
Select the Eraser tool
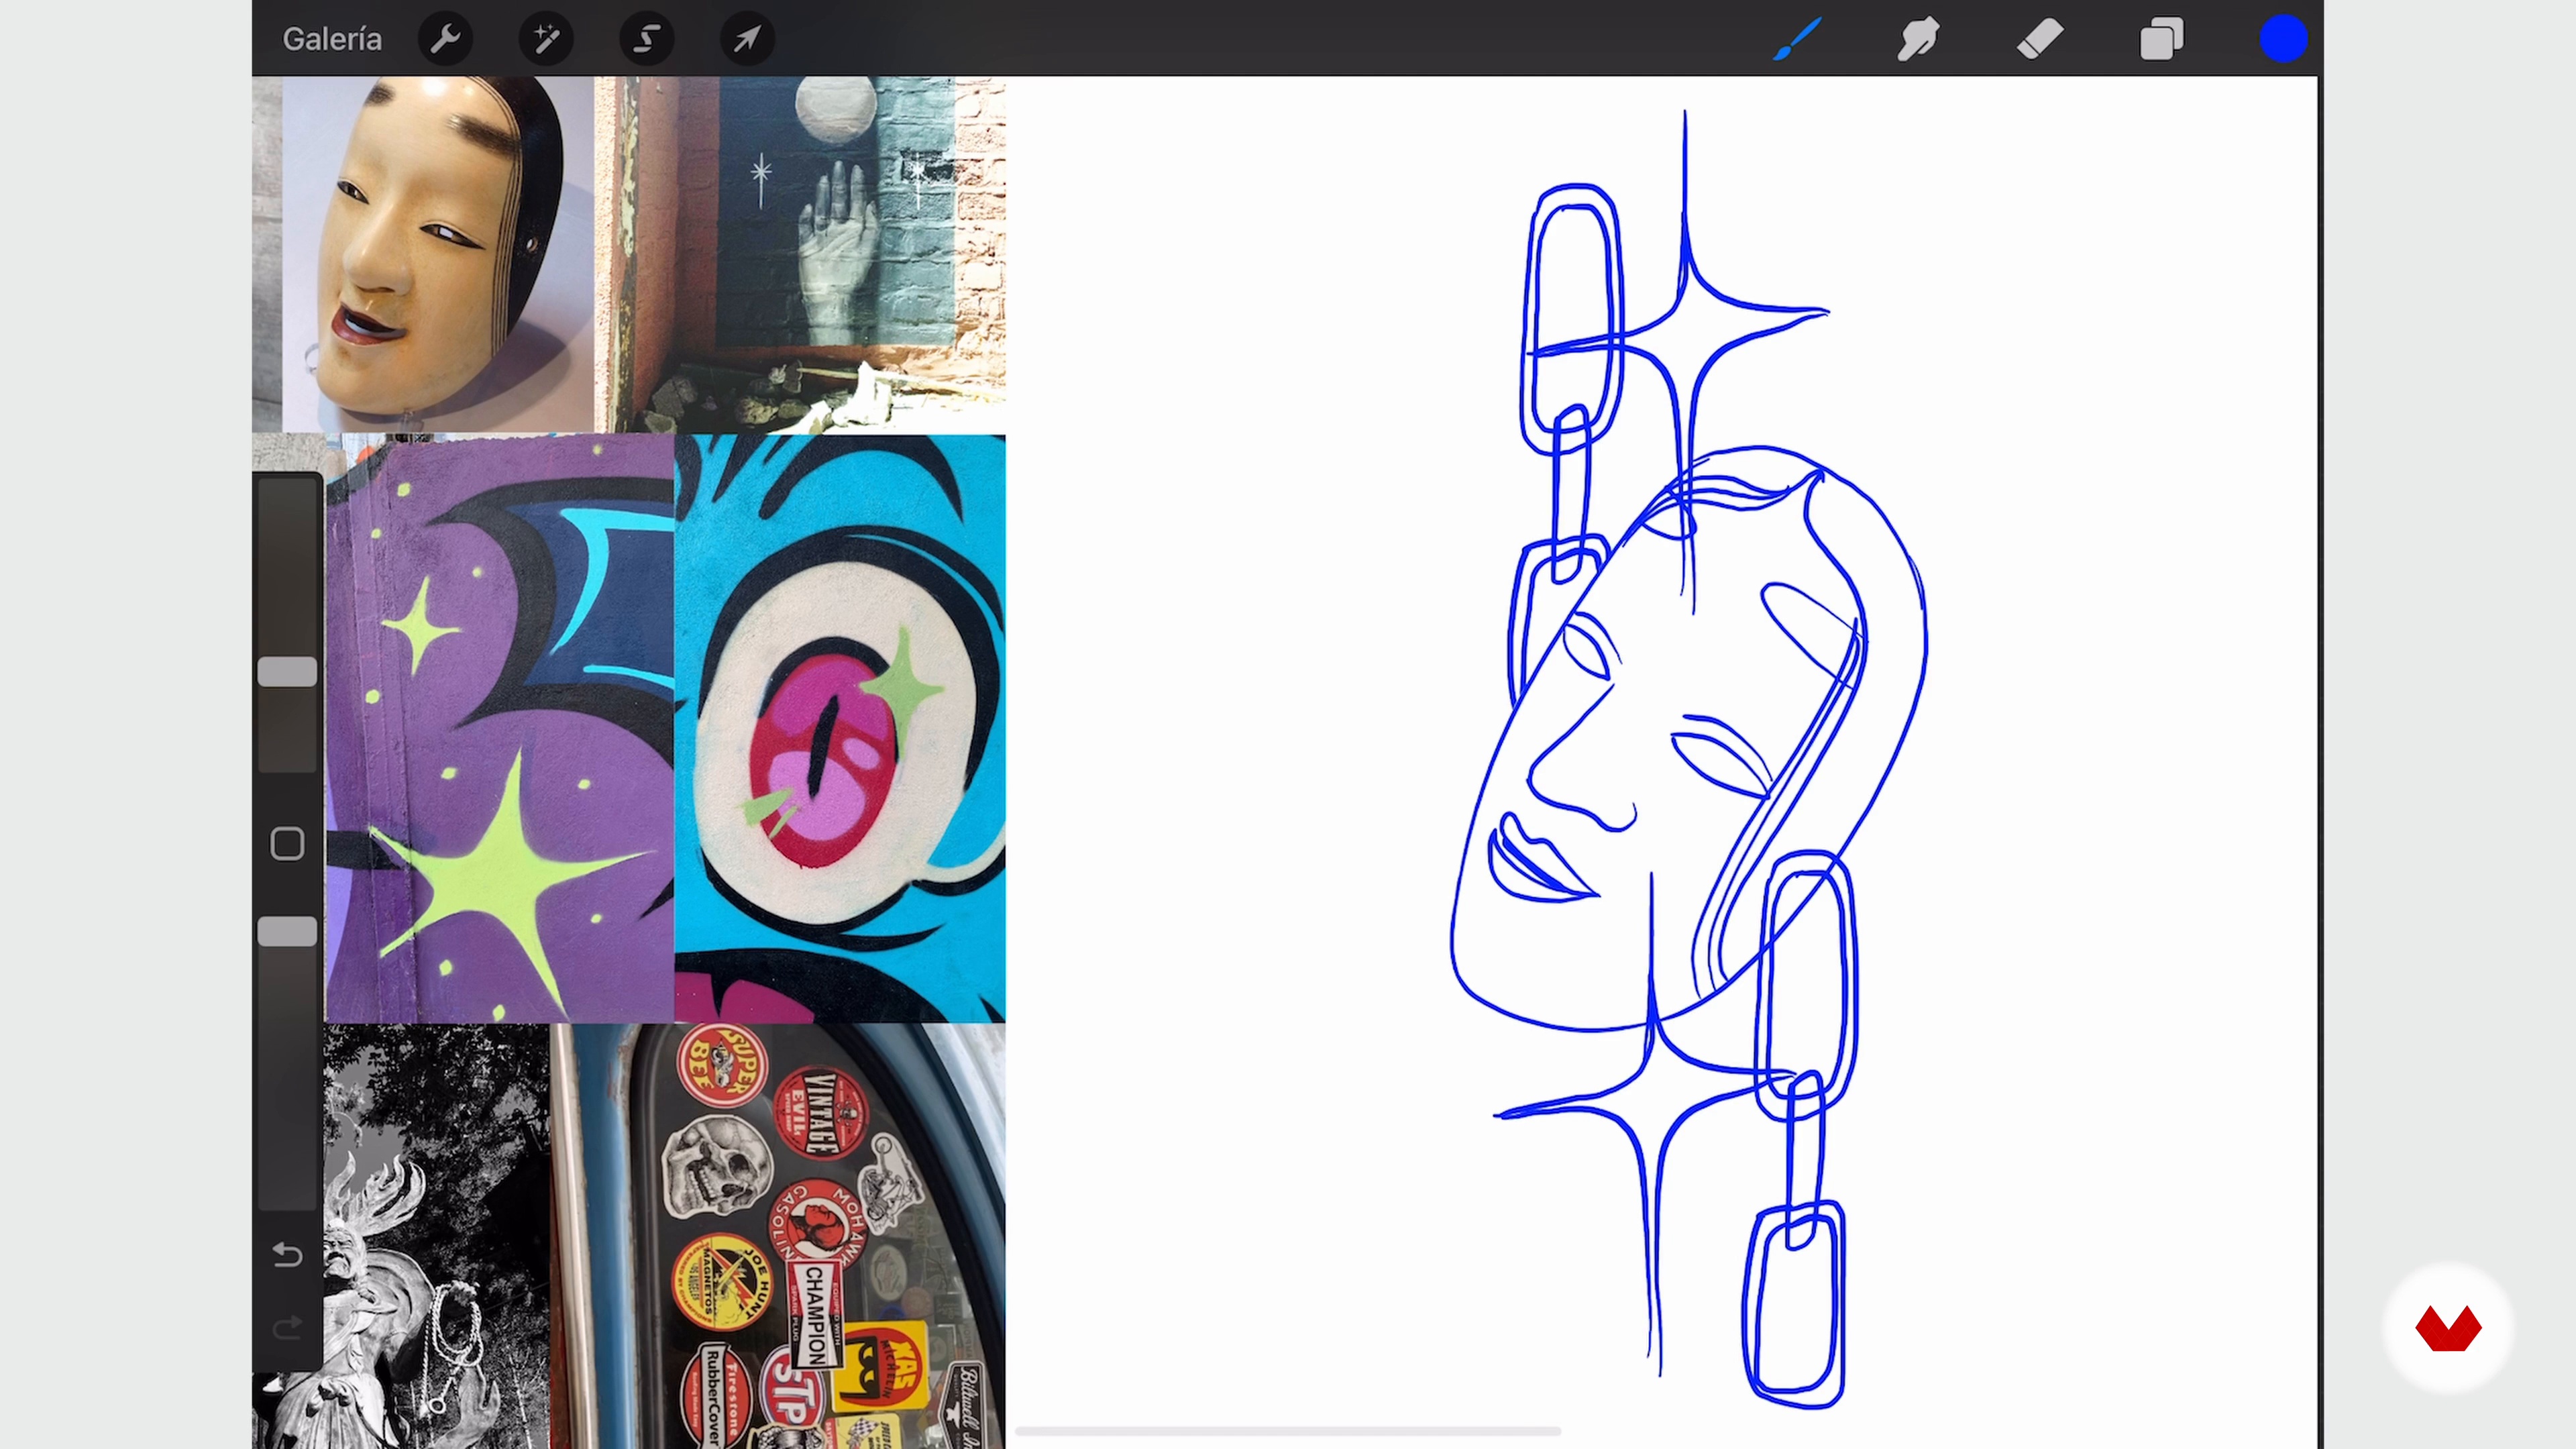[2040, 39]
